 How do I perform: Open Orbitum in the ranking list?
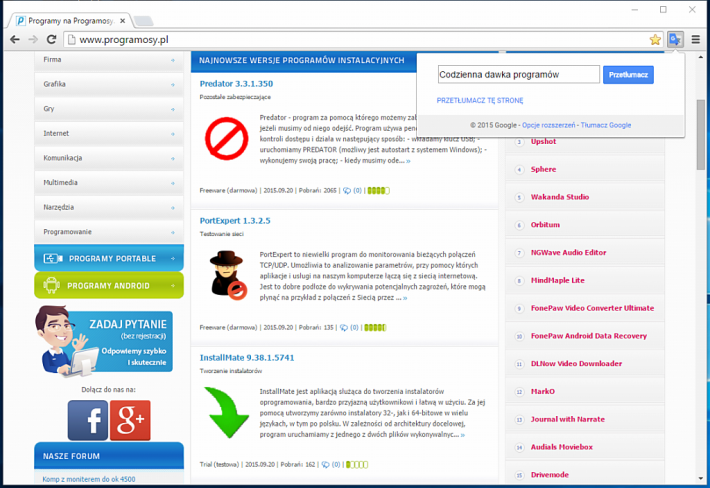tap(545, 225)
